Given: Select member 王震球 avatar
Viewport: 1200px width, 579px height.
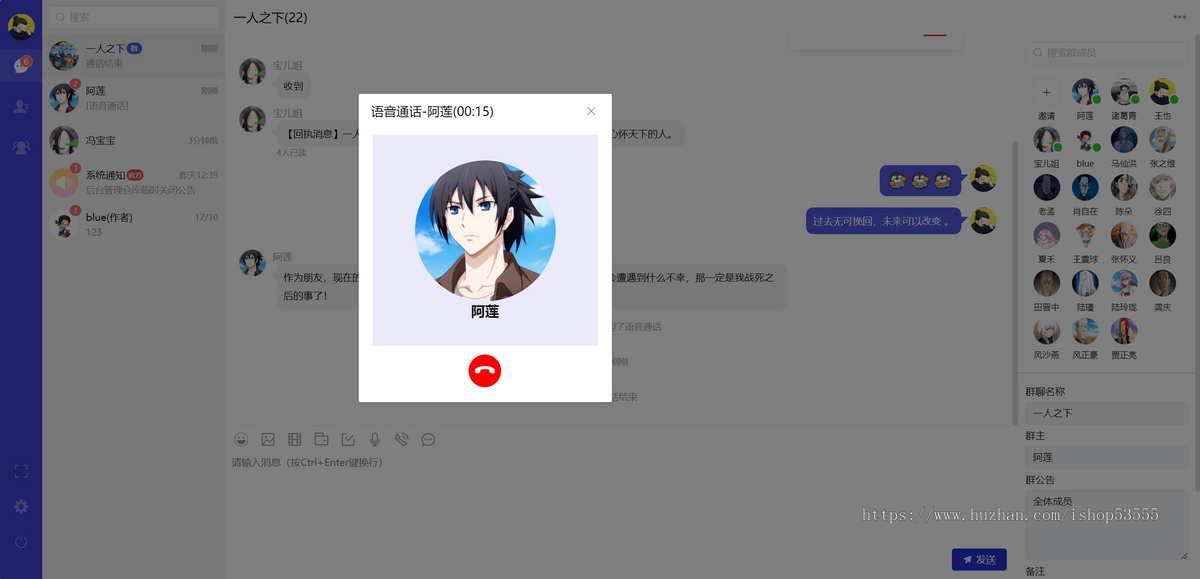Looking at the screenshot, I should (x=1085, y=236).
